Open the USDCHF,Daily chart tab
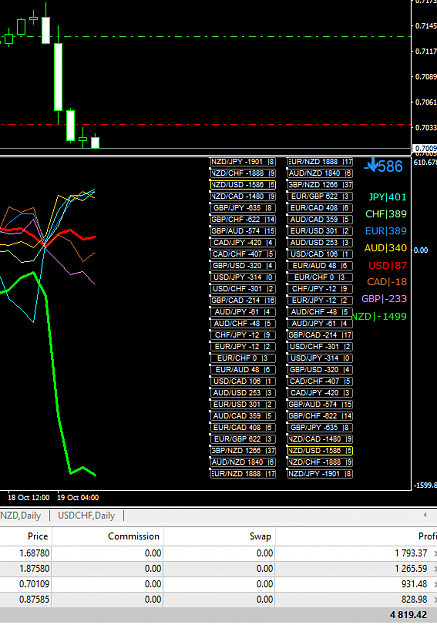The width and height of the screenshot is (437, 625). pos(86,515)
